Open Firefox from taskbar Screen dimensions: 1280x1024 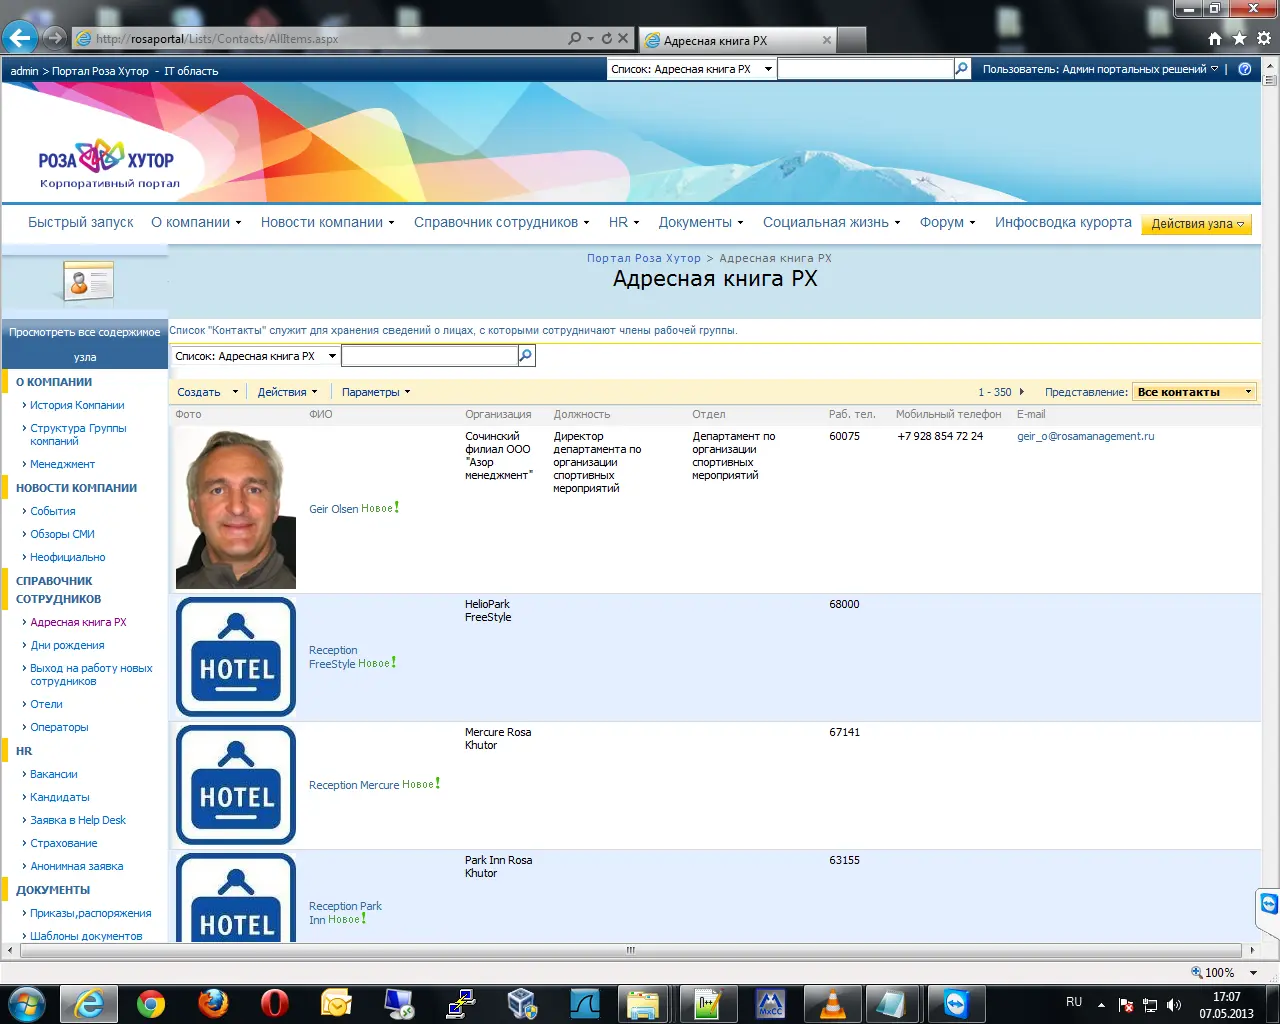[x=212, y=1003]
